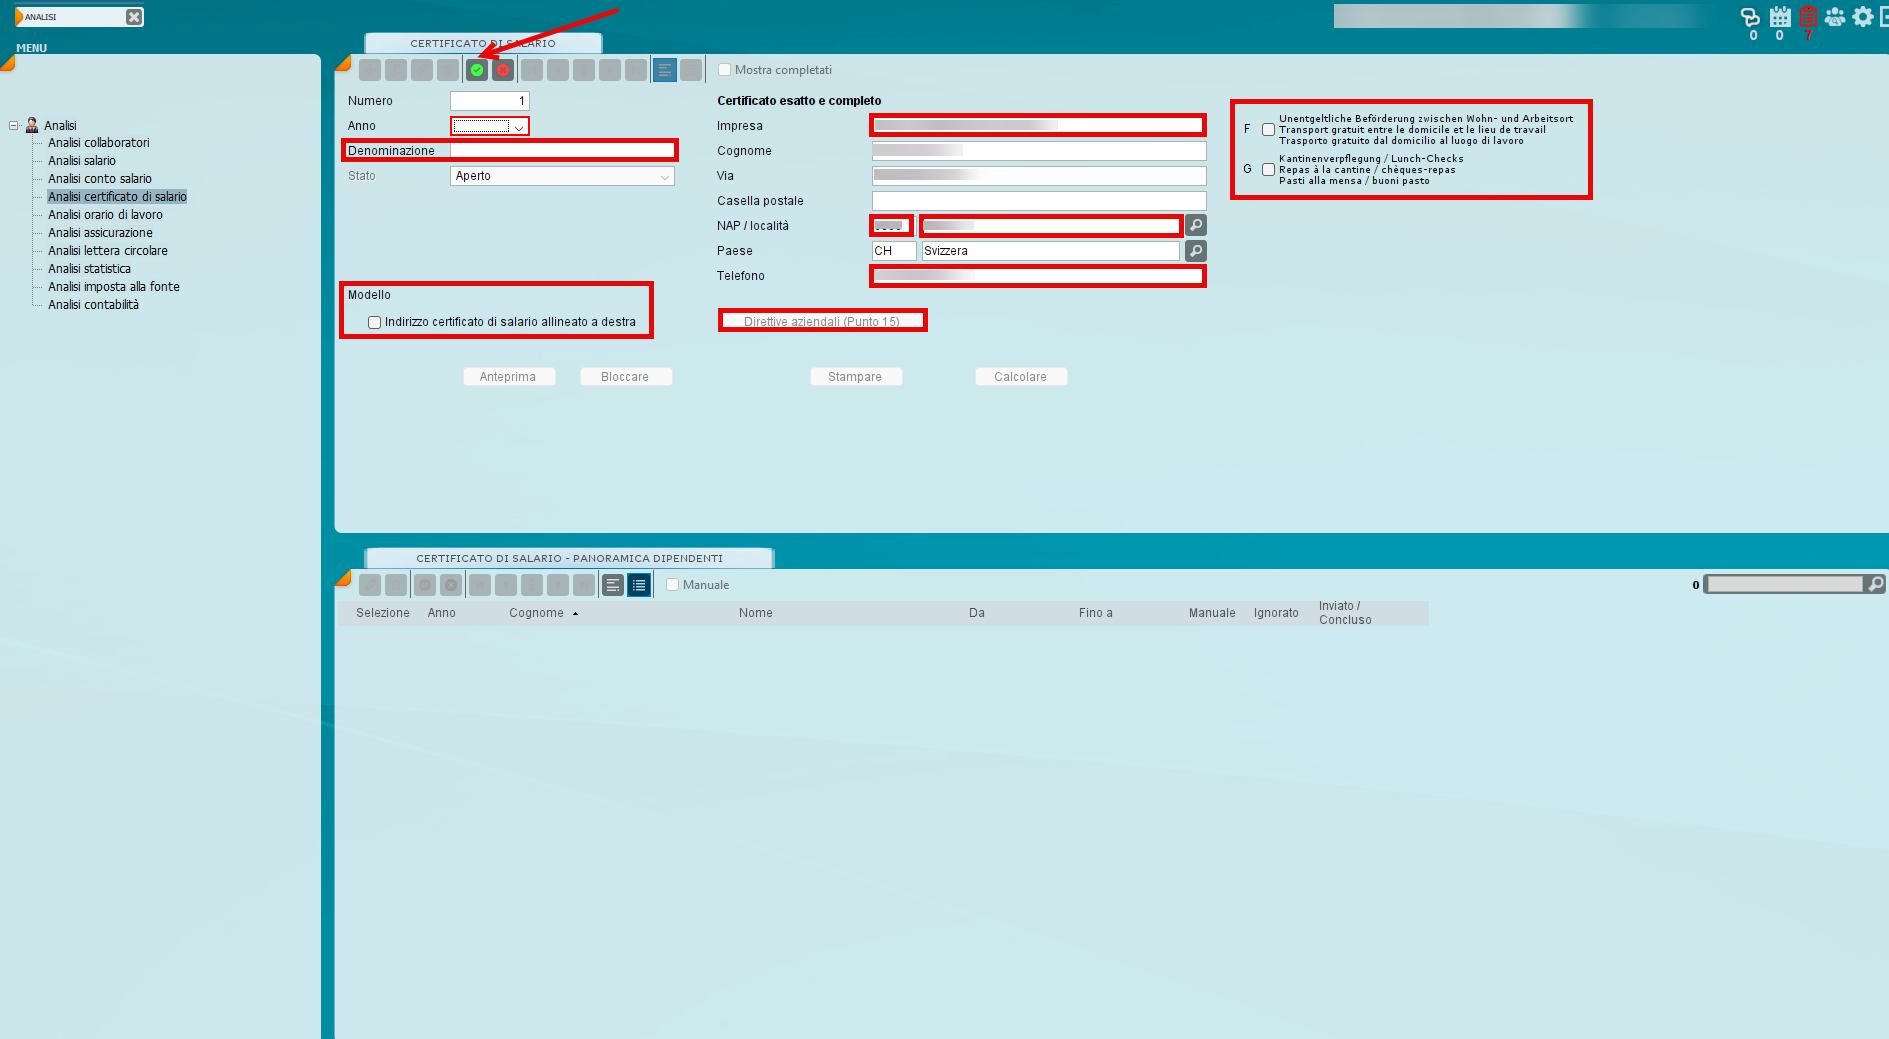Viewport: 1889px width, 1039px height.
Task: Collapse the Analisi tree node
Action: [14, 126]
